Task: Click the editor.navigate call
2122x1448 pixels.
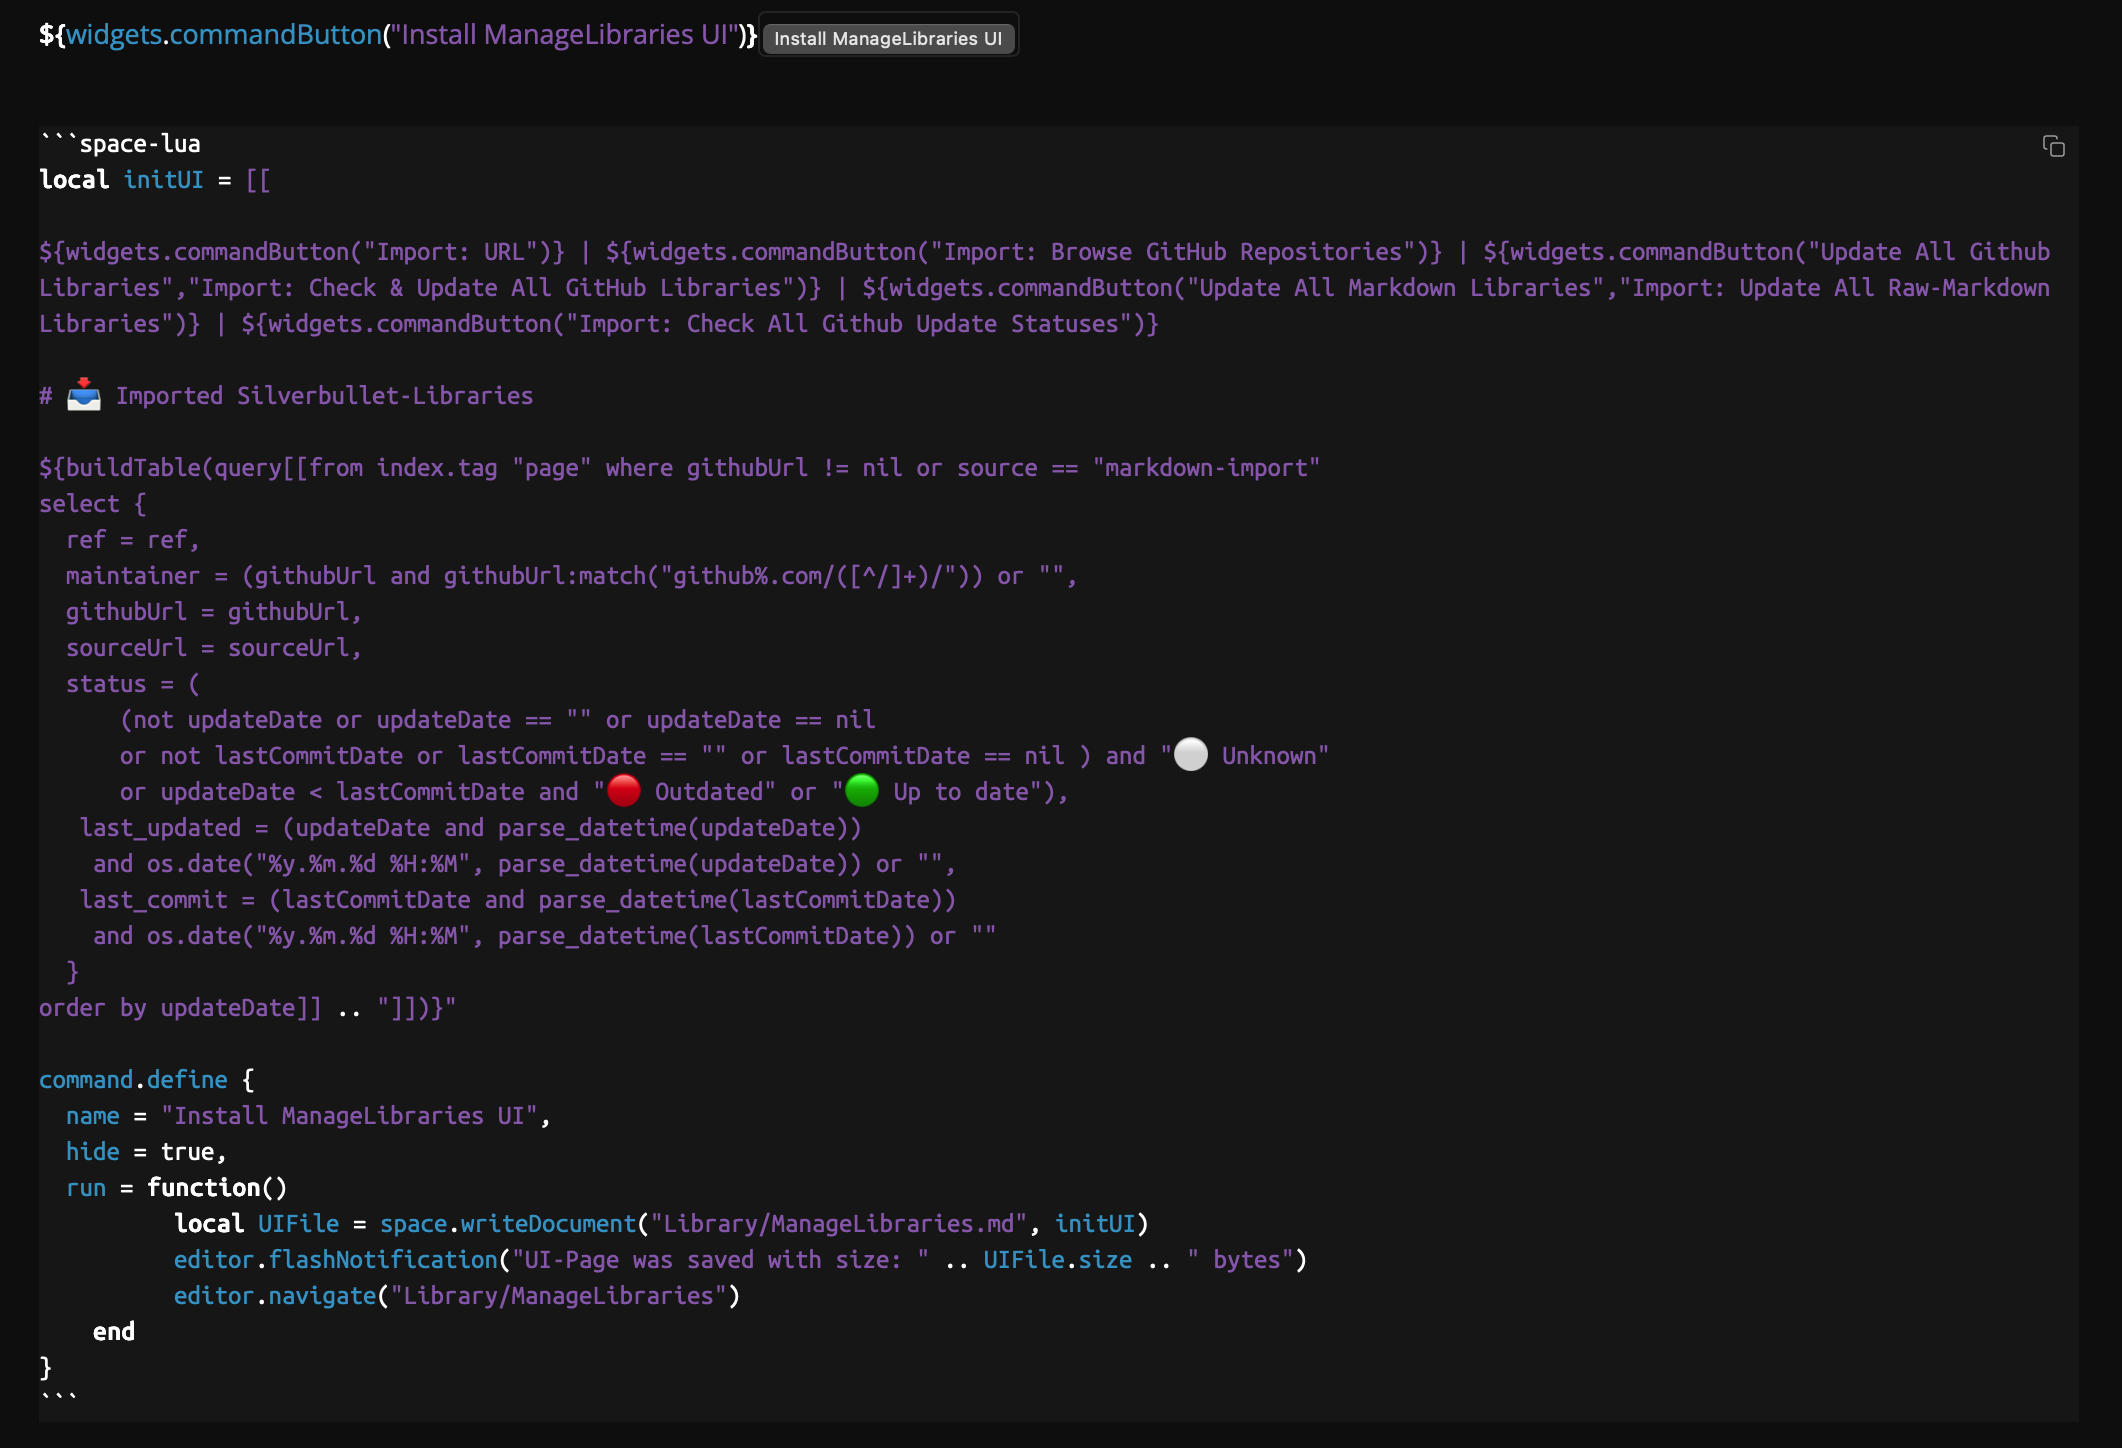Action: [x=274, y=1296]
